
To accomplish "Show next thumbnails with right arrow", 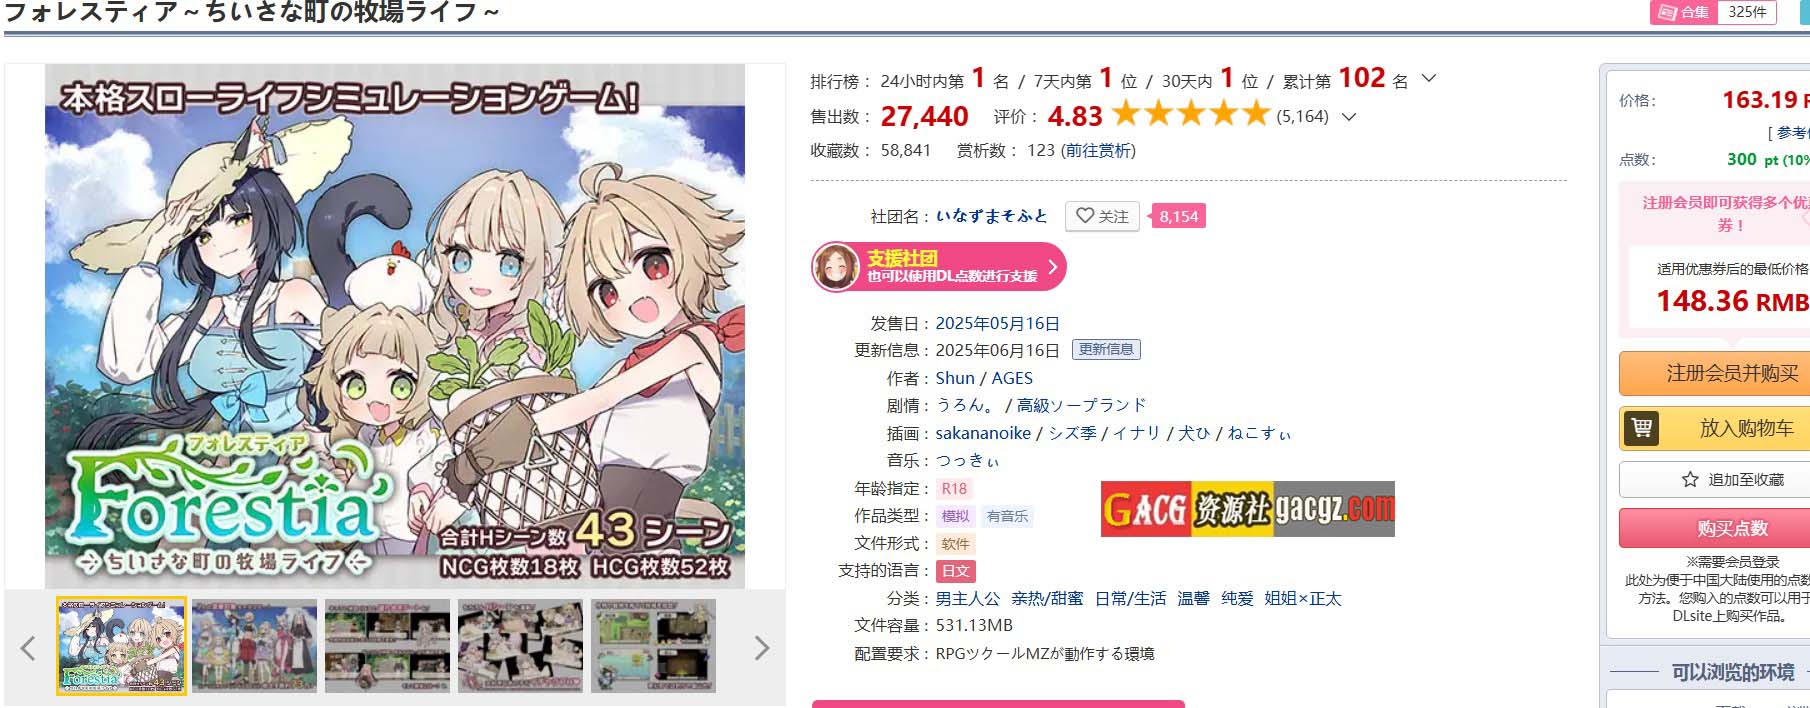I will pos(762,648).
